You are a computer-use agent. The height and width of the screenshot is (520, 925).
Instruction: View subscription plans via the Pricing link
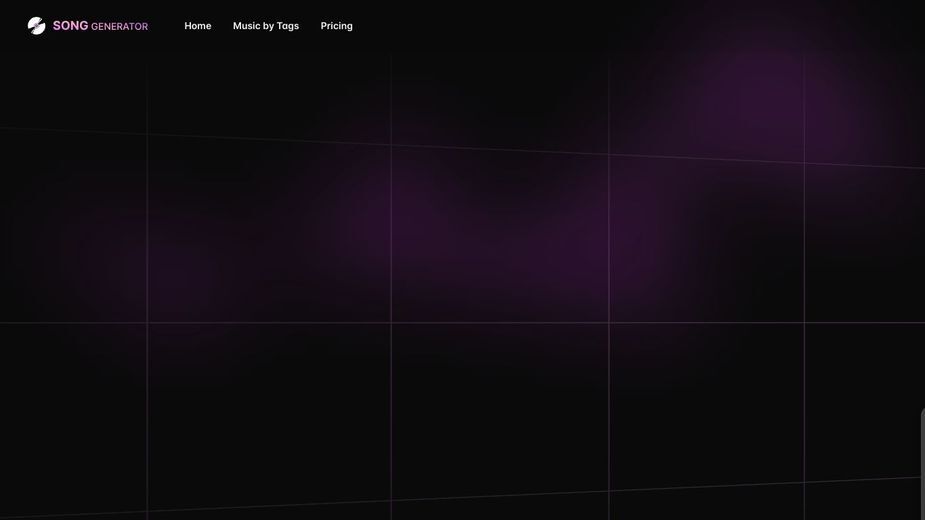click(336, 26)
